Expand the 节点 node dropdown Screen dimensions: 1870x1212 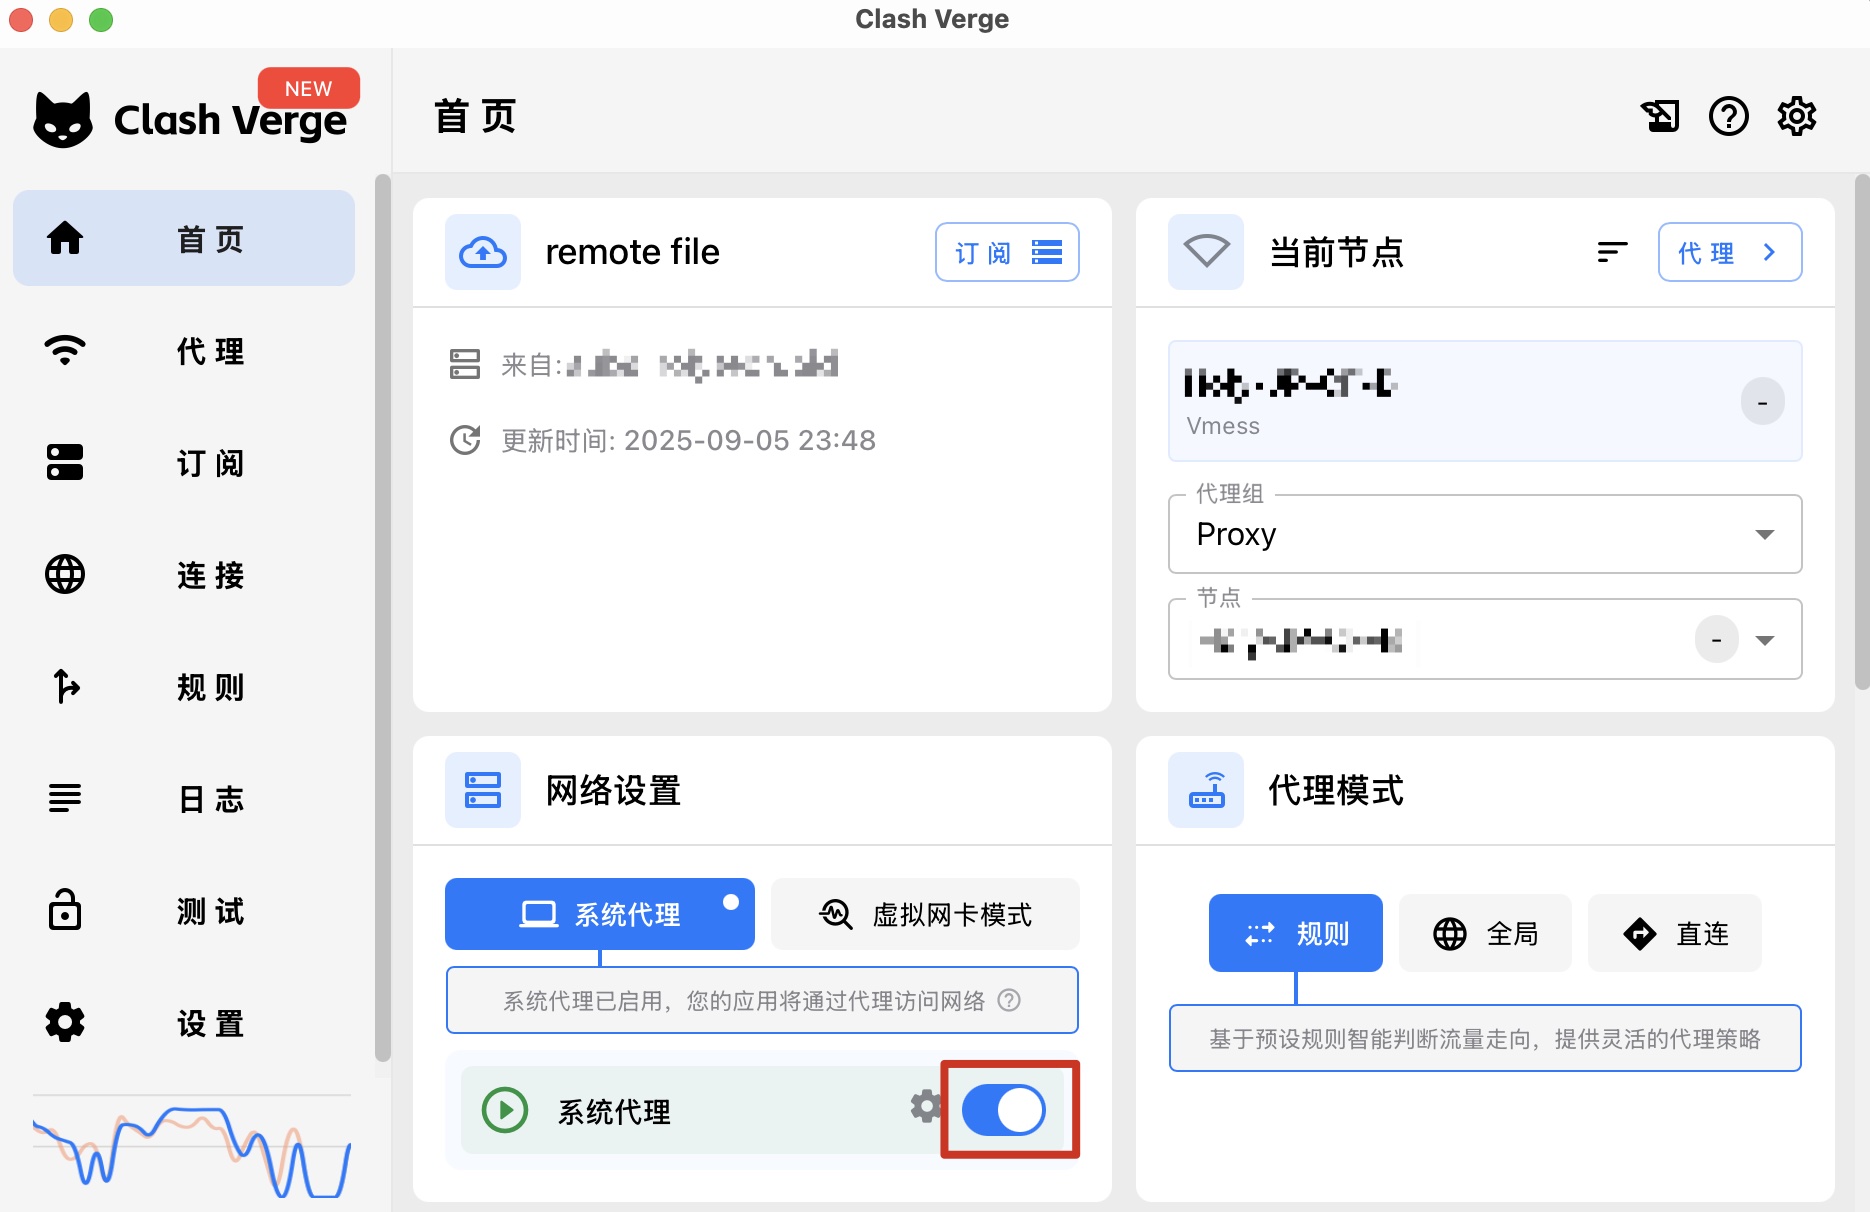pos(1765,640)
